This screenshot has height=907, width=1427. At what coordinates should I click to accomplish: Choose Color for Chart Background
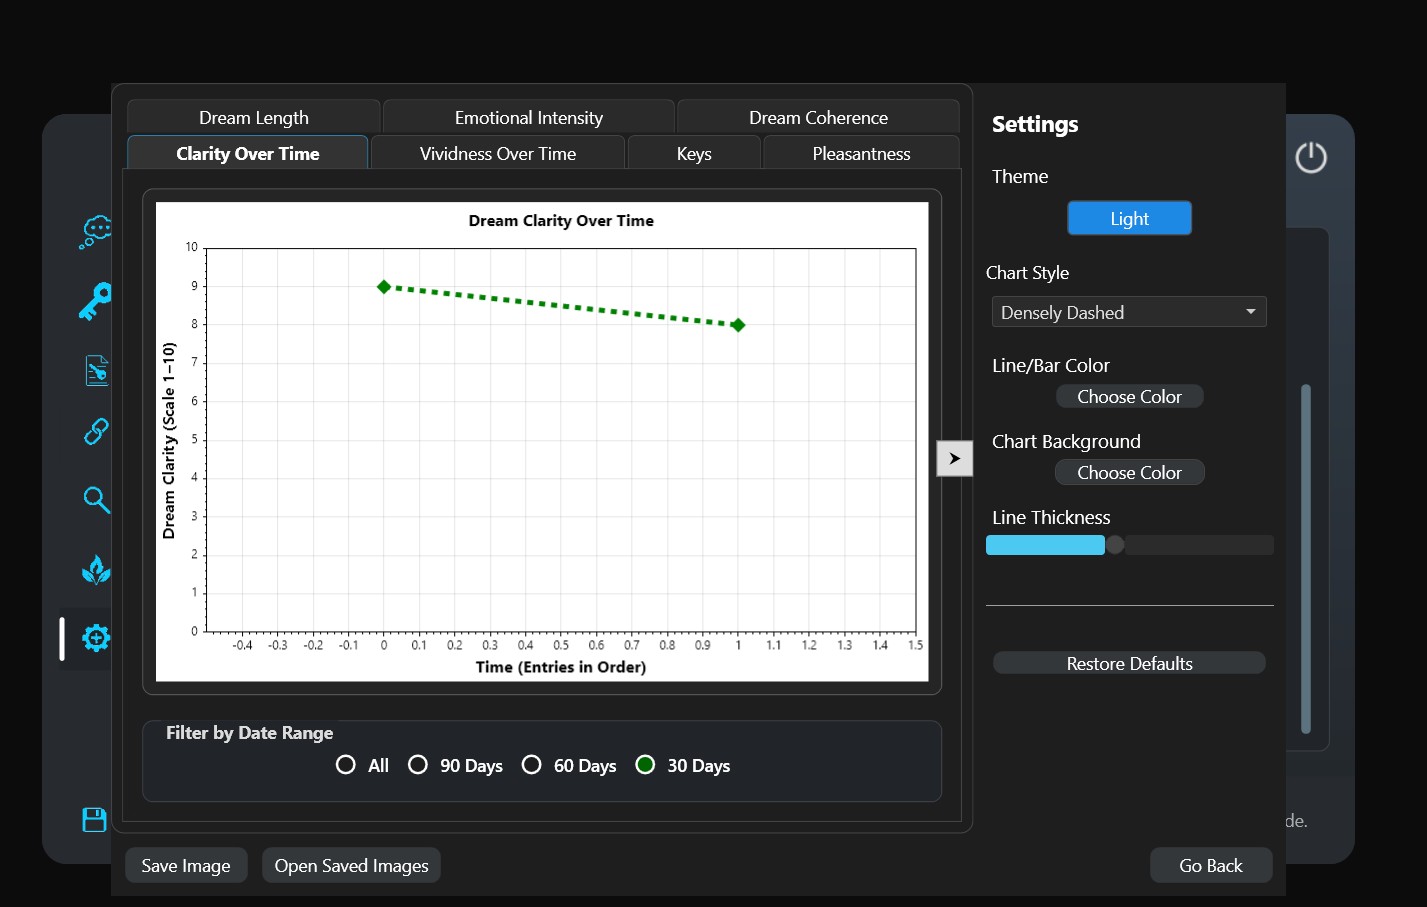pos(1129,473)
